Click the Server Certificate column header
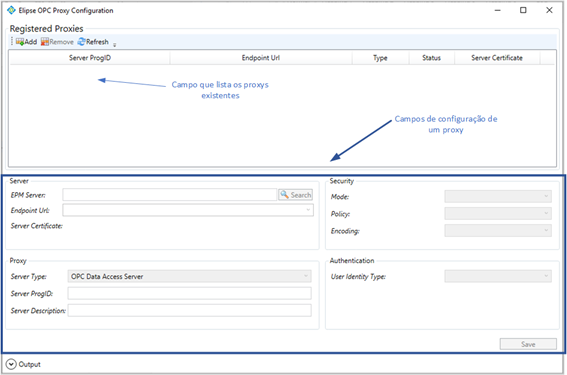Screen dimensions: 567x375 (497, 58)
